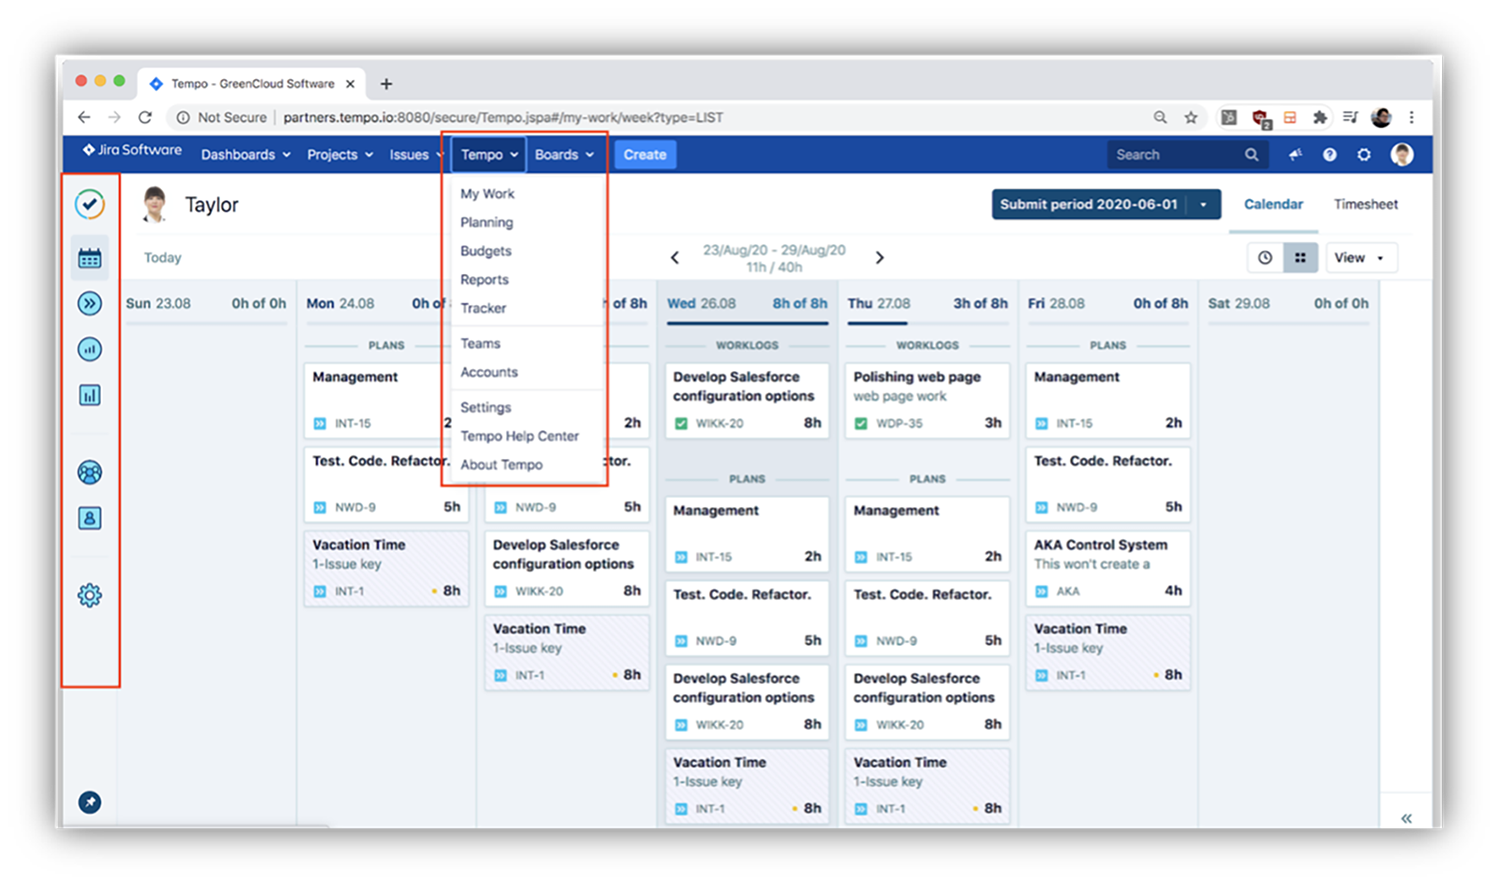The width and height of the screenshot is (1500, 884).
Task: Collapse panel with double chevron at bottom right
Action: [1406, 818]
